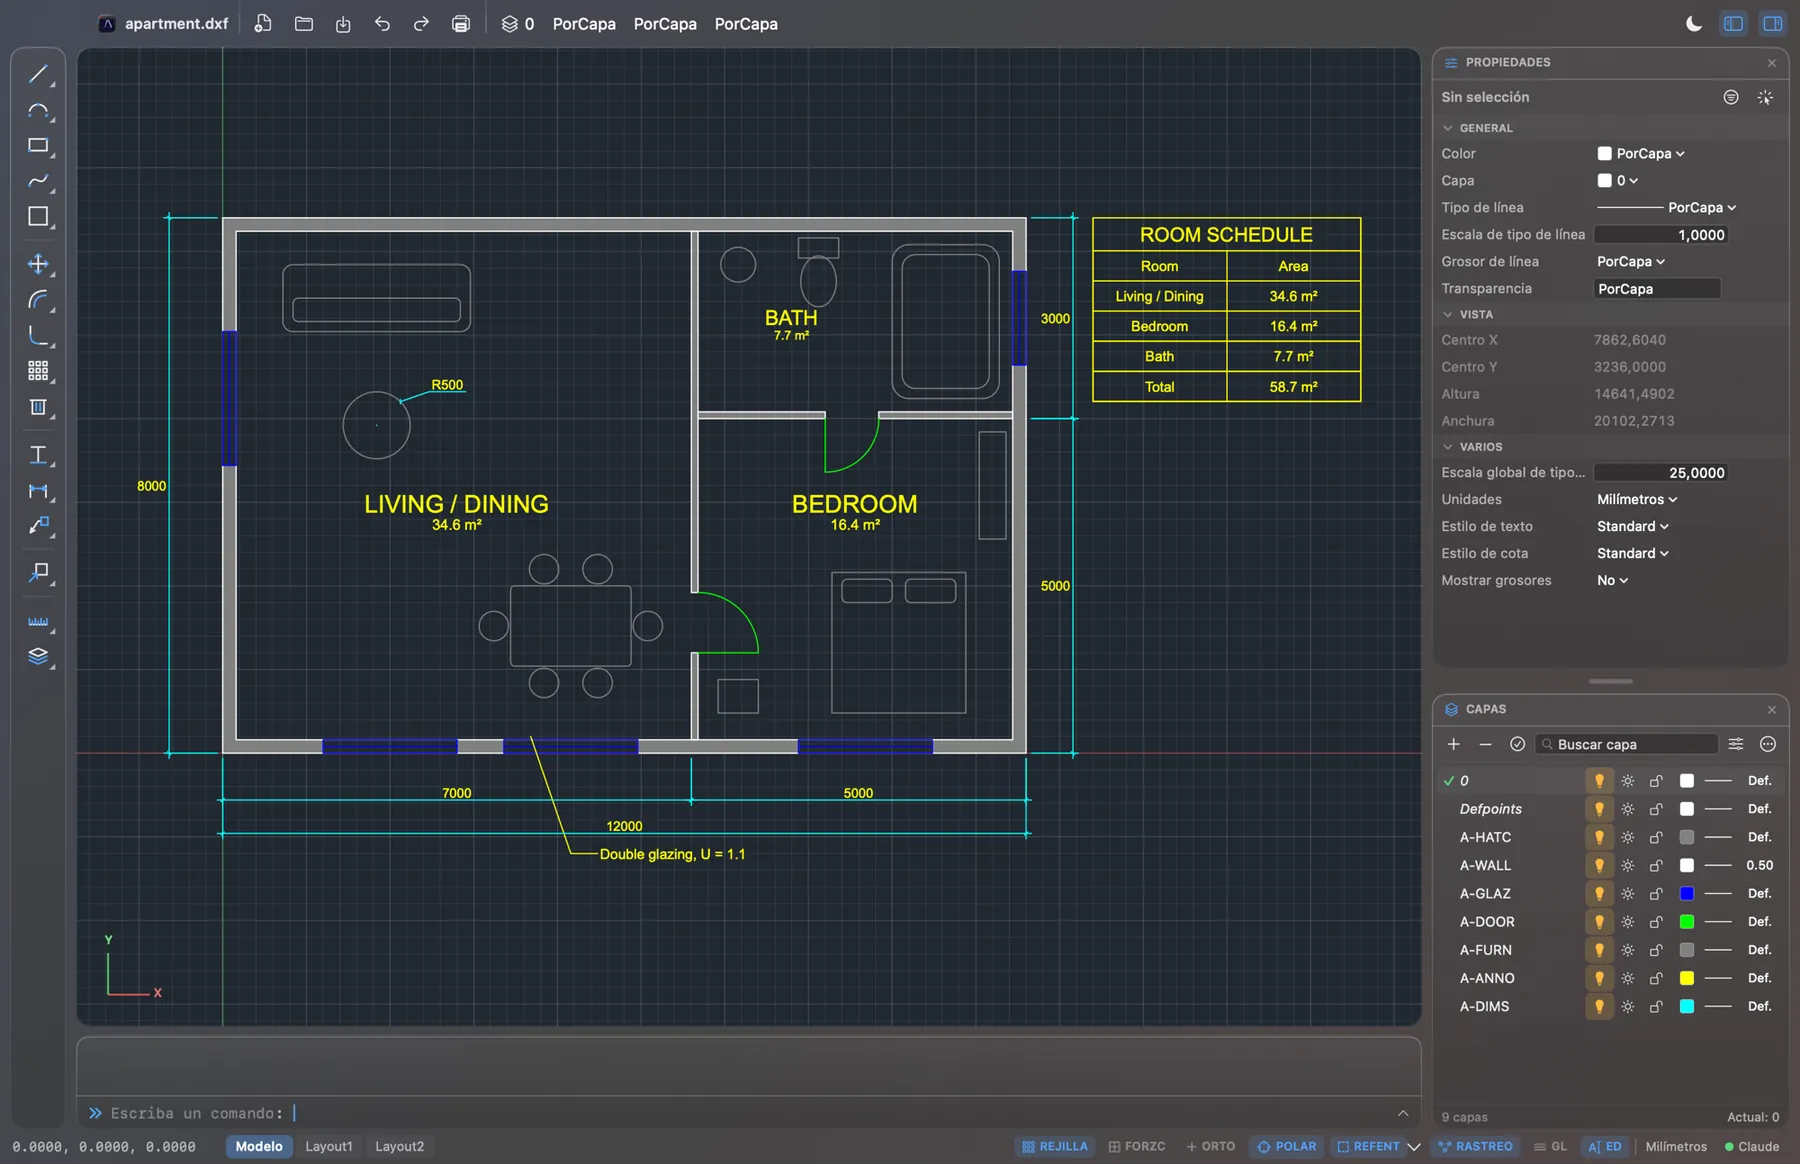Open the Measure ruler tool
This screenshot has width=1800, height=1164.
tap(38, 621)
